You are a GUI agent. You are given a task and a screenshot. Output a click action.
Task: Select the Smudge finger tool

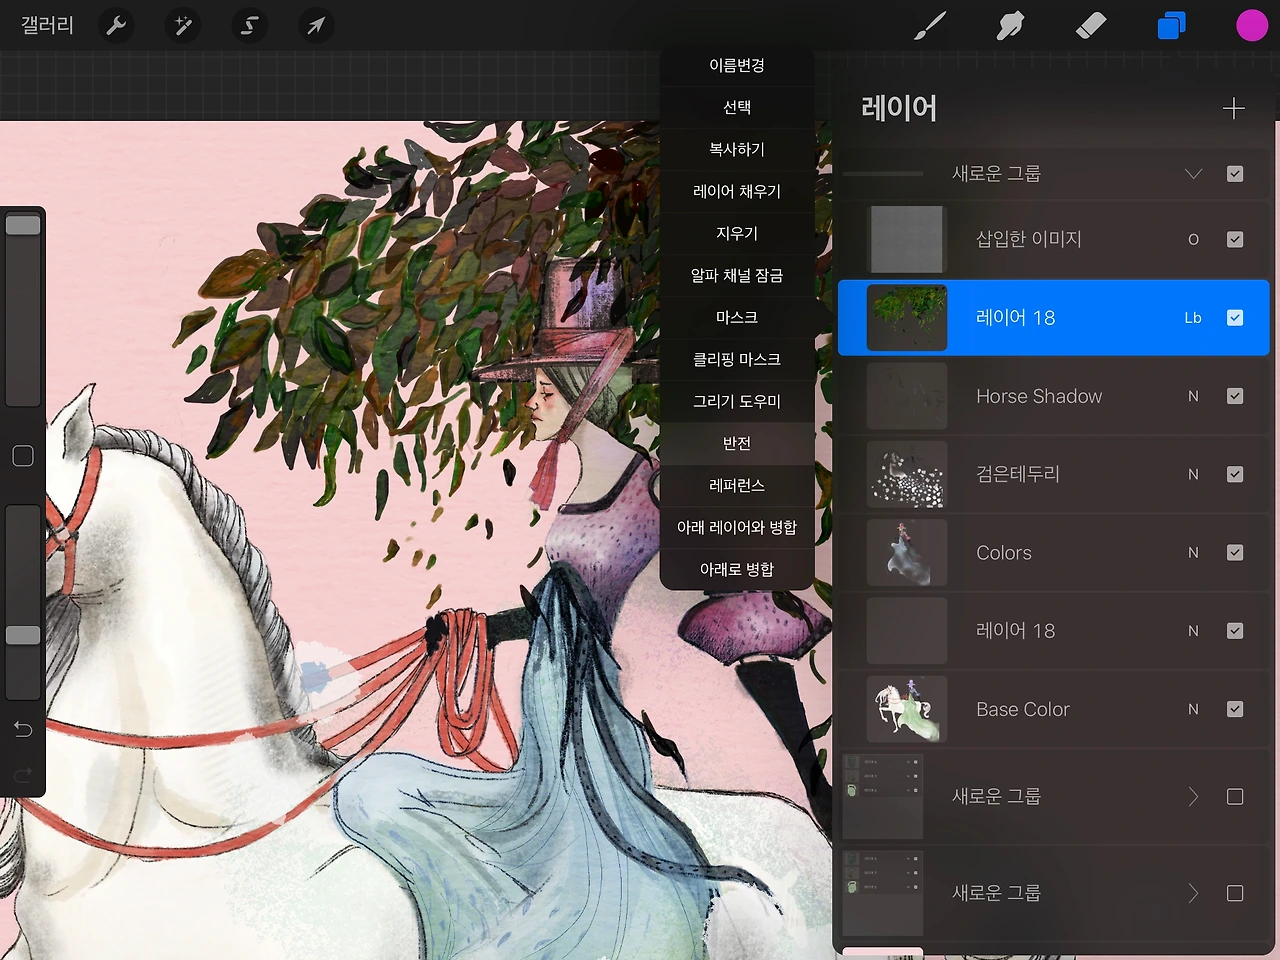pyautogui.click(x=1010, y=26)
